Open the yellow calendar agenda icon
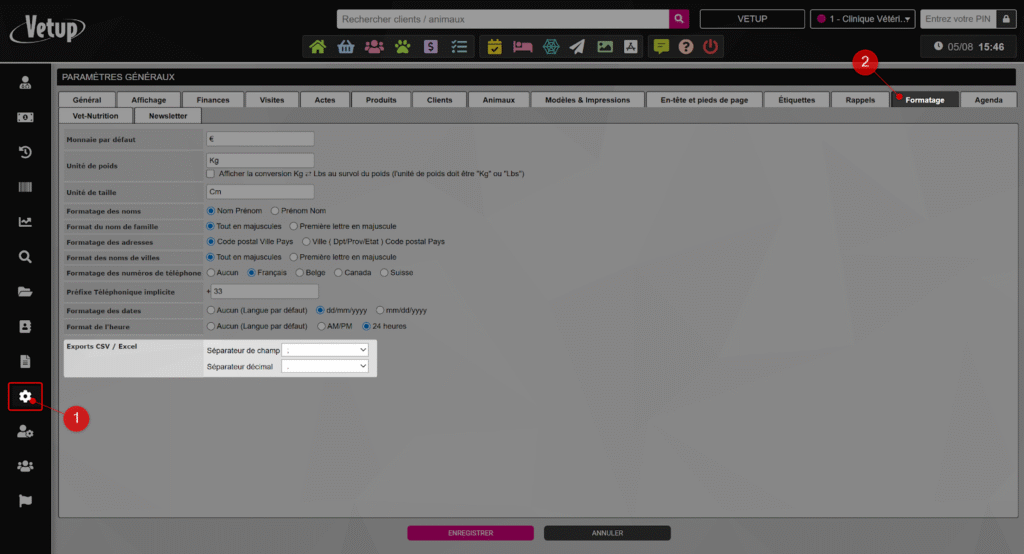 pos(494,47)
